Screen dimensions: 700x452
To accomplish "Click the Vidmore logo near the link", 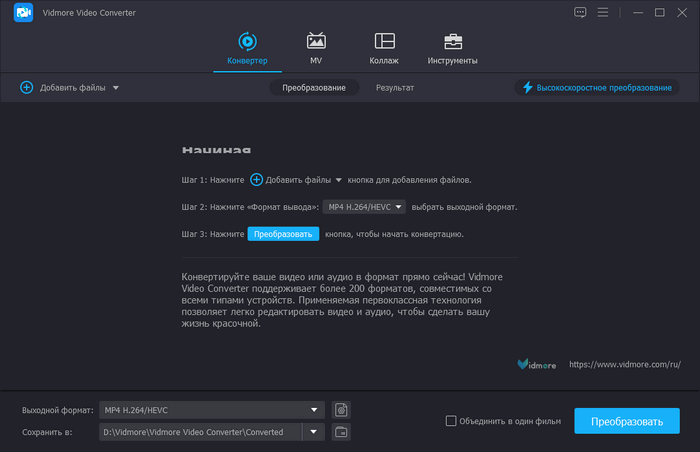I will point(537,364).
